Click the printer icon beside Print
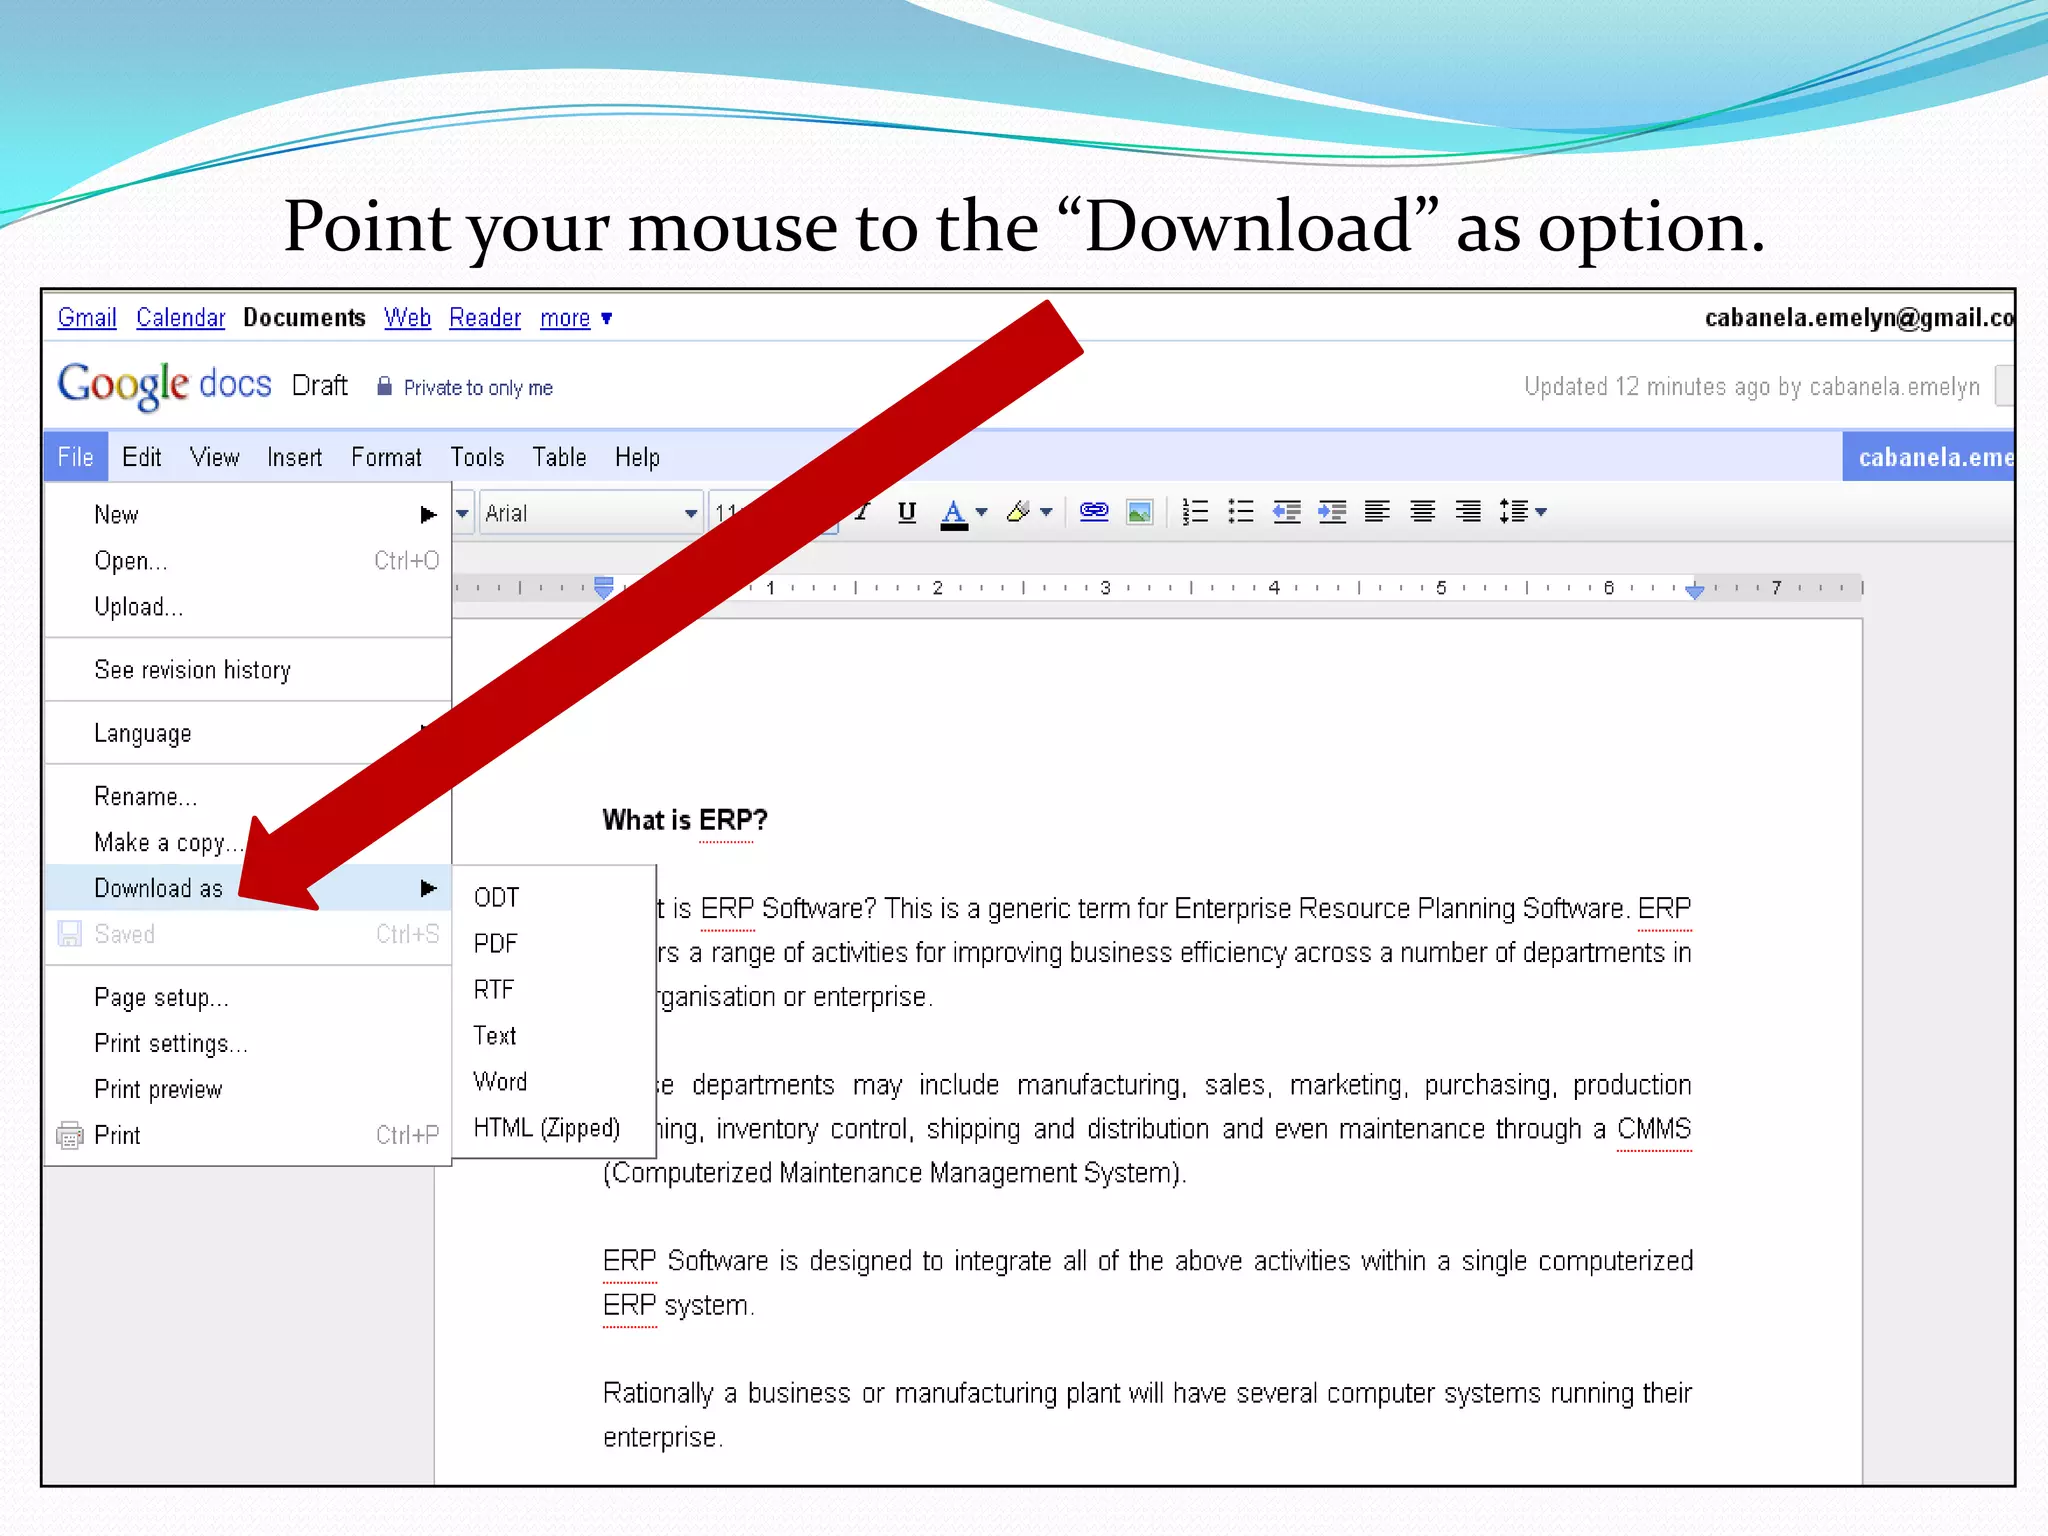Image resolution: width=2048 pixels, height=1536 pixels. [x=70, y=1135]
